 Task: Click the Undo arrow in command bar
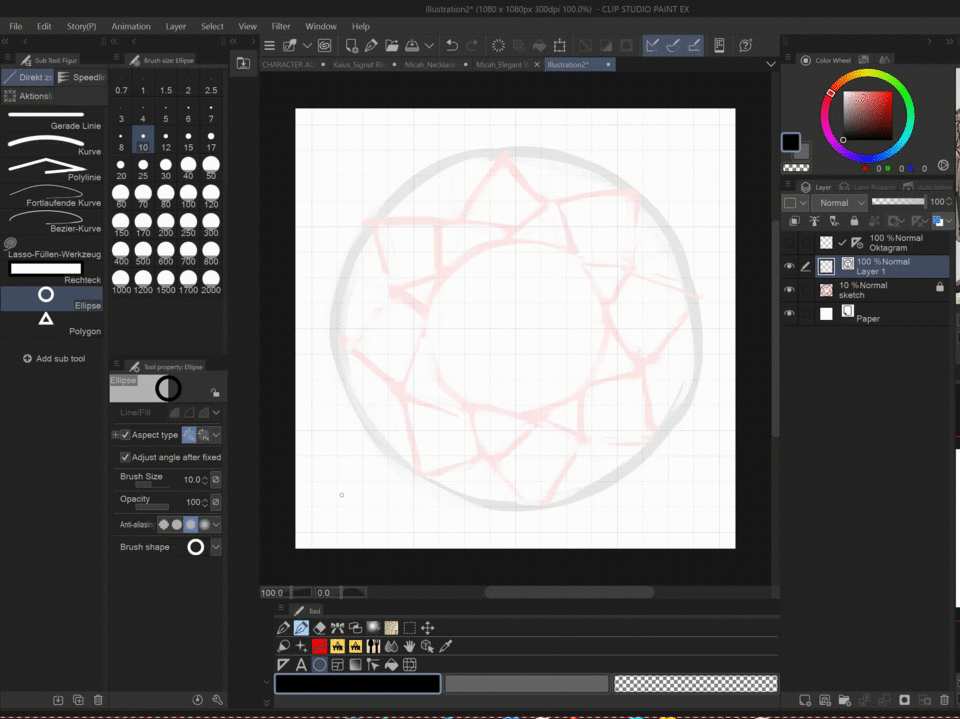452,45
